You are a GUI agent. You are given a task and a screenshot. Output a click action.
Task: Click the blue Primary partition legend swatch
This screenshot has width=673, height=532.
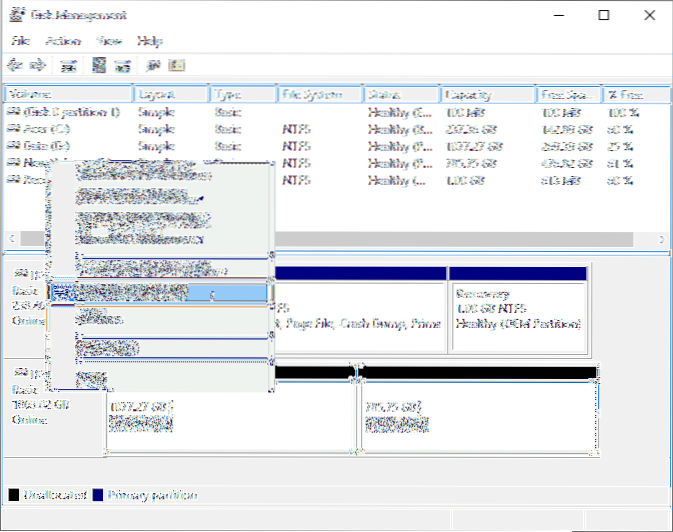click(x=99, y=495)
